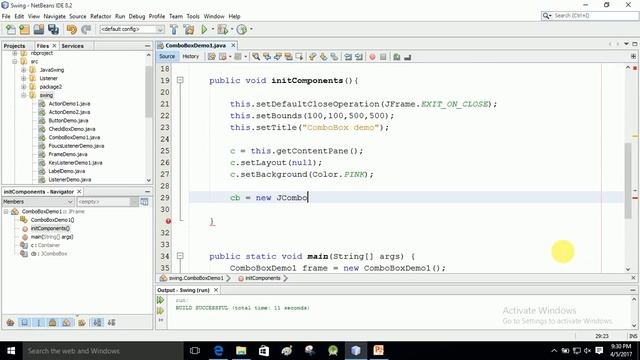This screenshot has height=360, width=640.
Task: Click the New Project toolbar icon
Action: pos(24,29)
